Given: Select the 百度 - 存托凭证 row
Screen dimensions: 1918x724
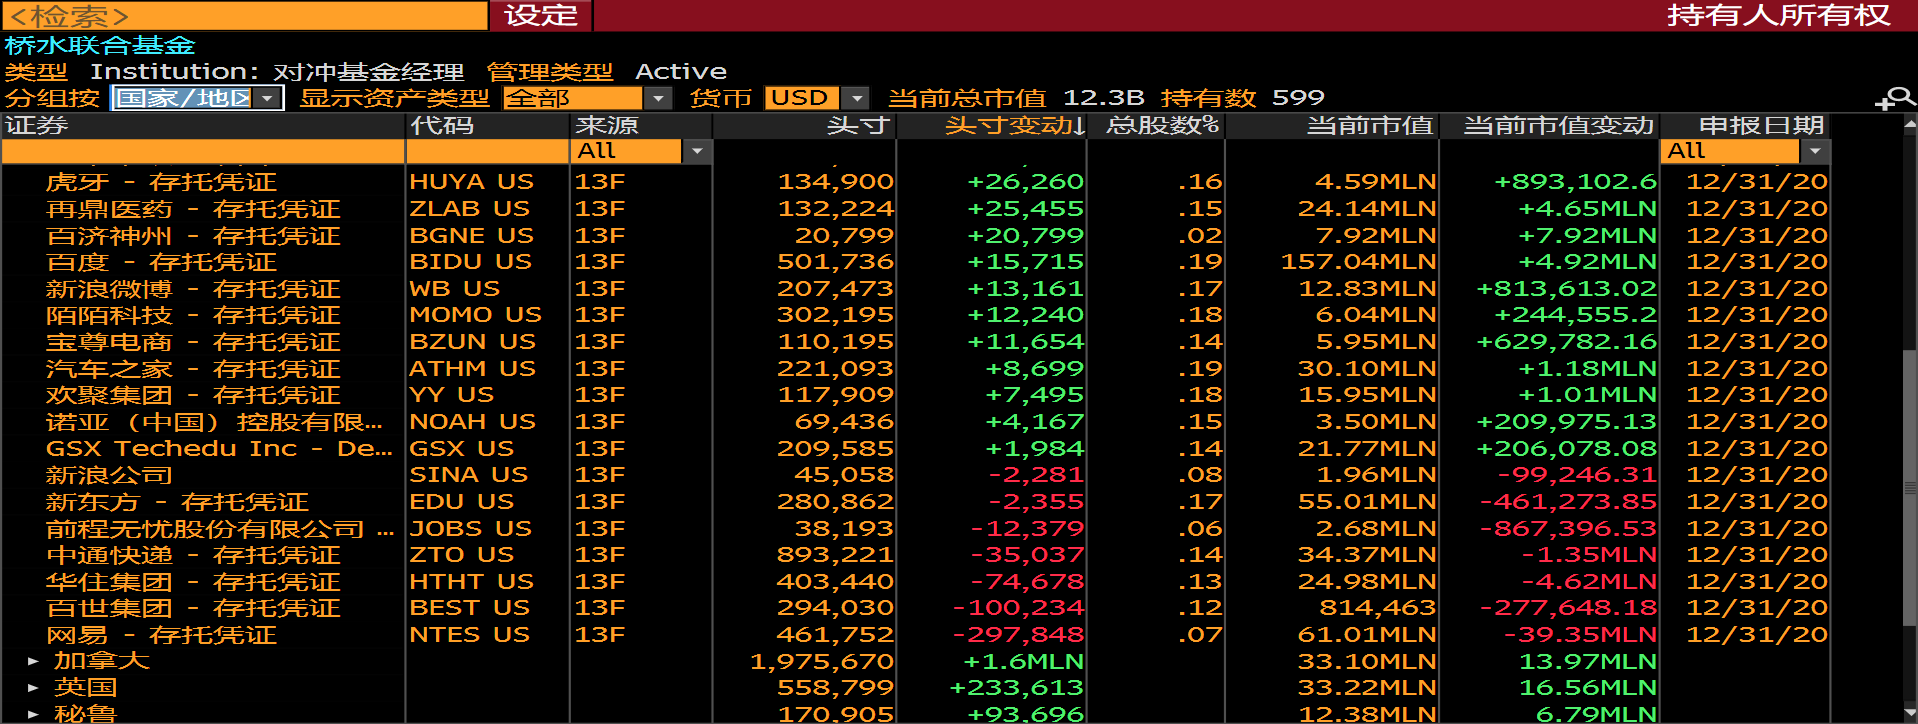Looking at the screenshot, I should [916, 262].
